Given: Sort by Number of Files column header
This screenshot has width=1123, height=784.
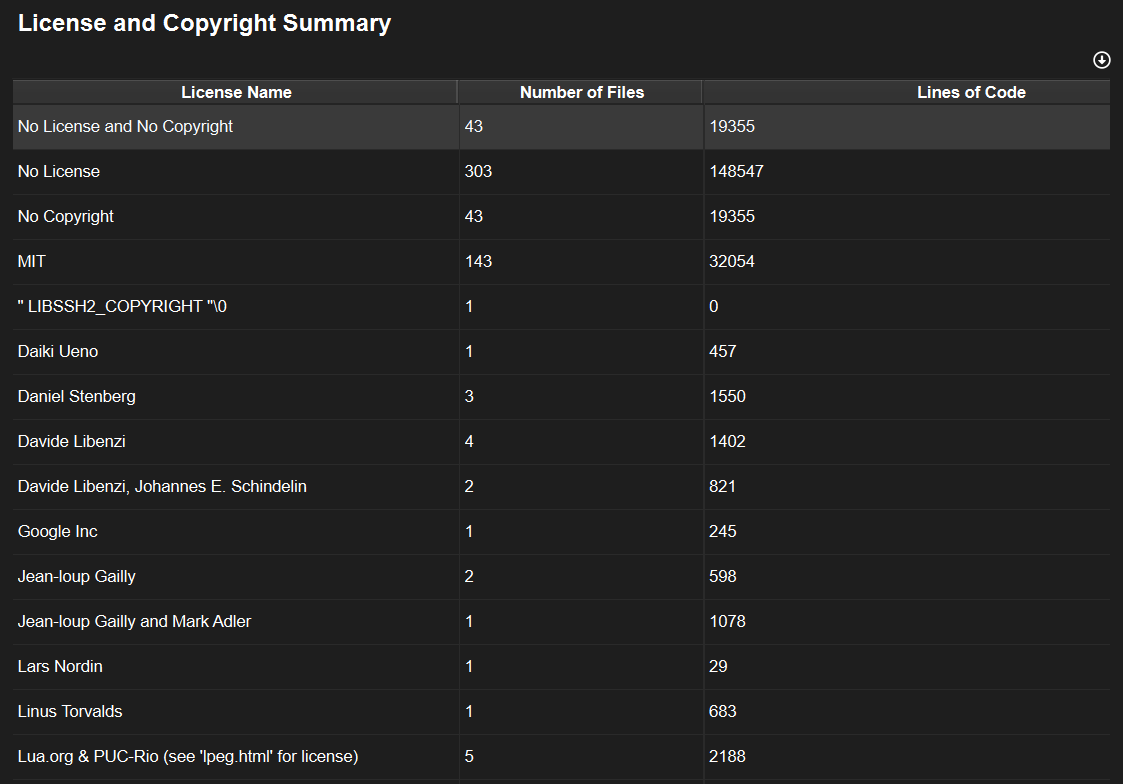Looking at the screenshot, I should [581, 92].
